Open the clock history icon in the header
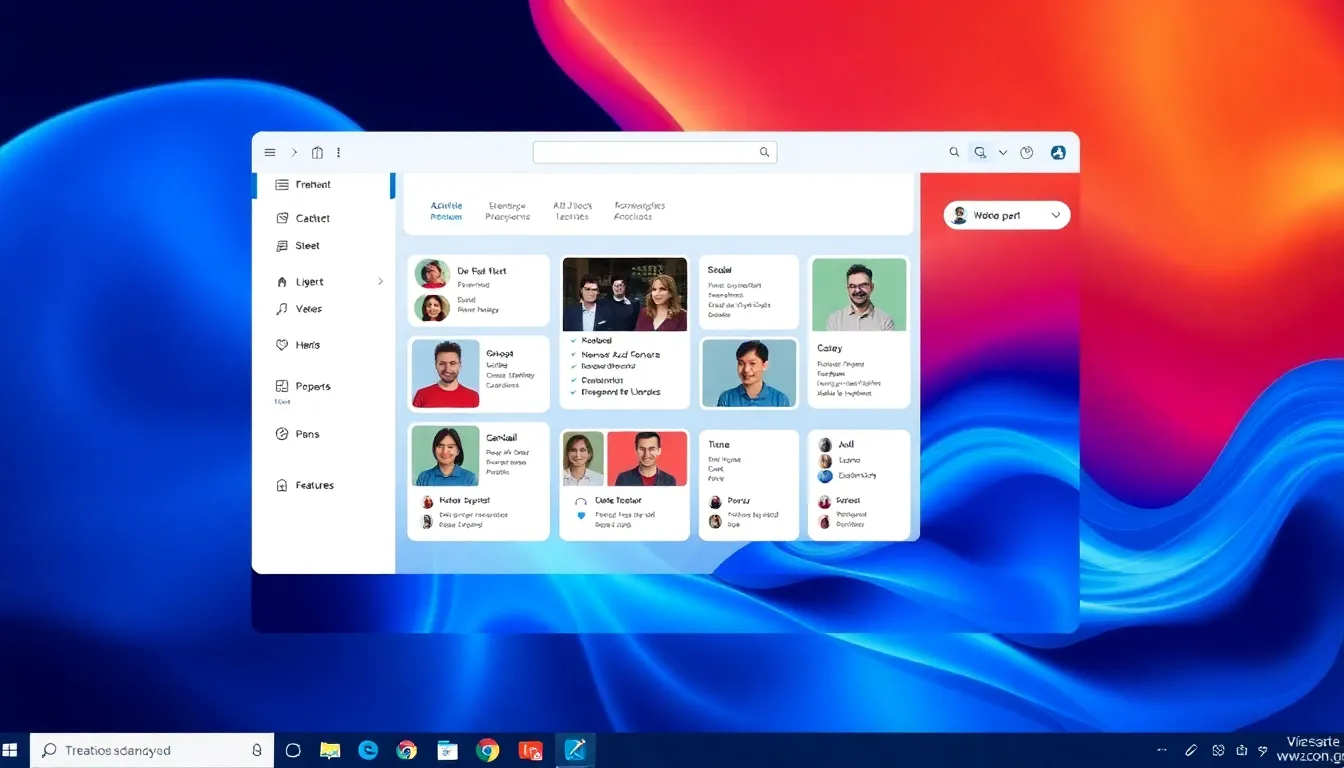1344x768 pixels. tap(1026, 153)
